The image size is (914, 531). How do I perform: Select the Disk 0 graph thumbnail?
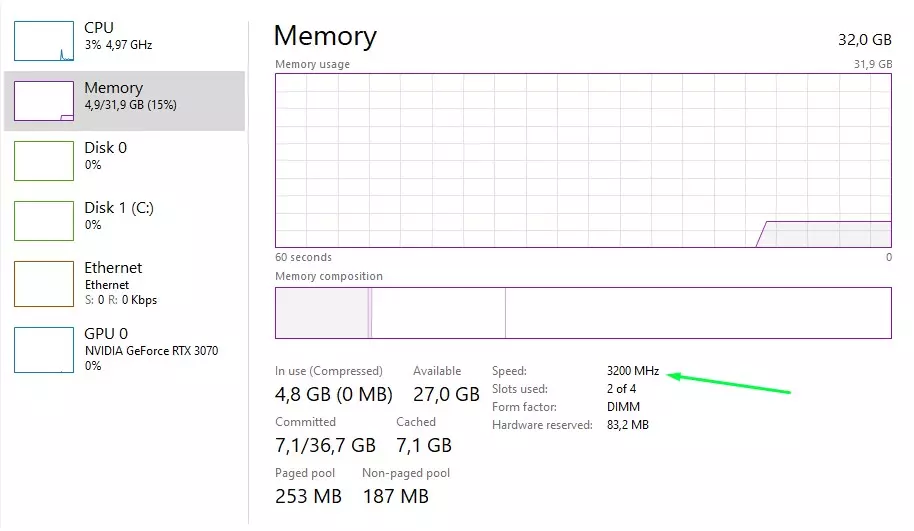(x=44, y=161)
